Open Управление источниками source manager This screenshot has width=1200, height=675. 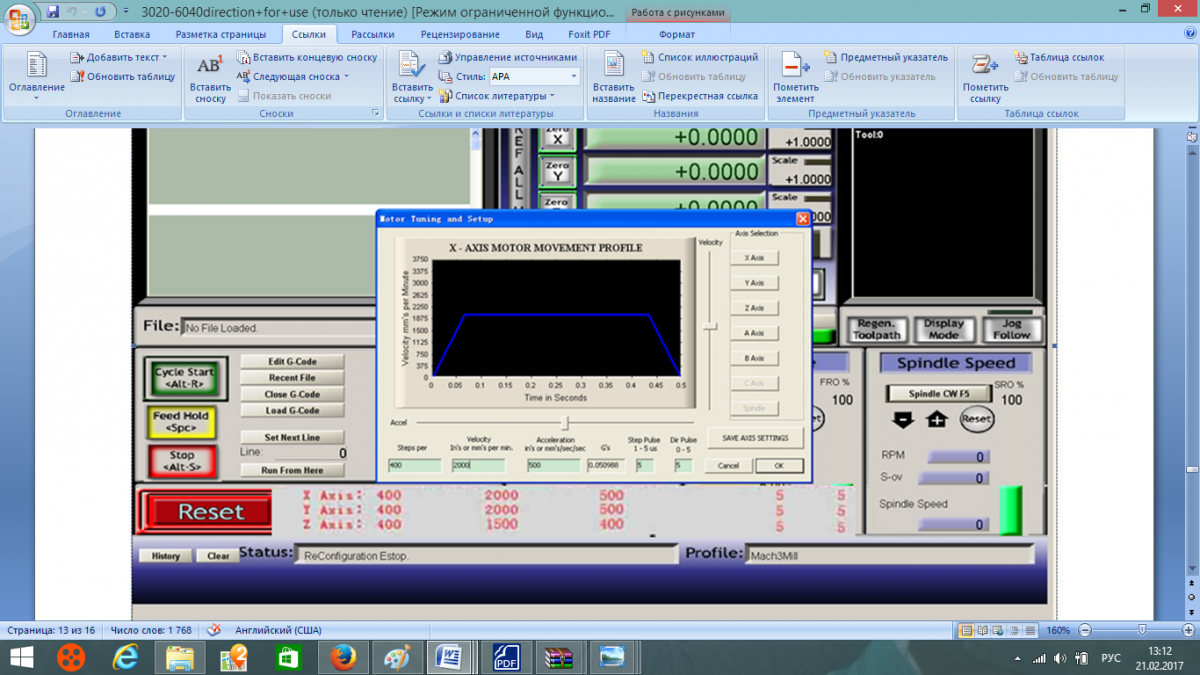(507, 58)
